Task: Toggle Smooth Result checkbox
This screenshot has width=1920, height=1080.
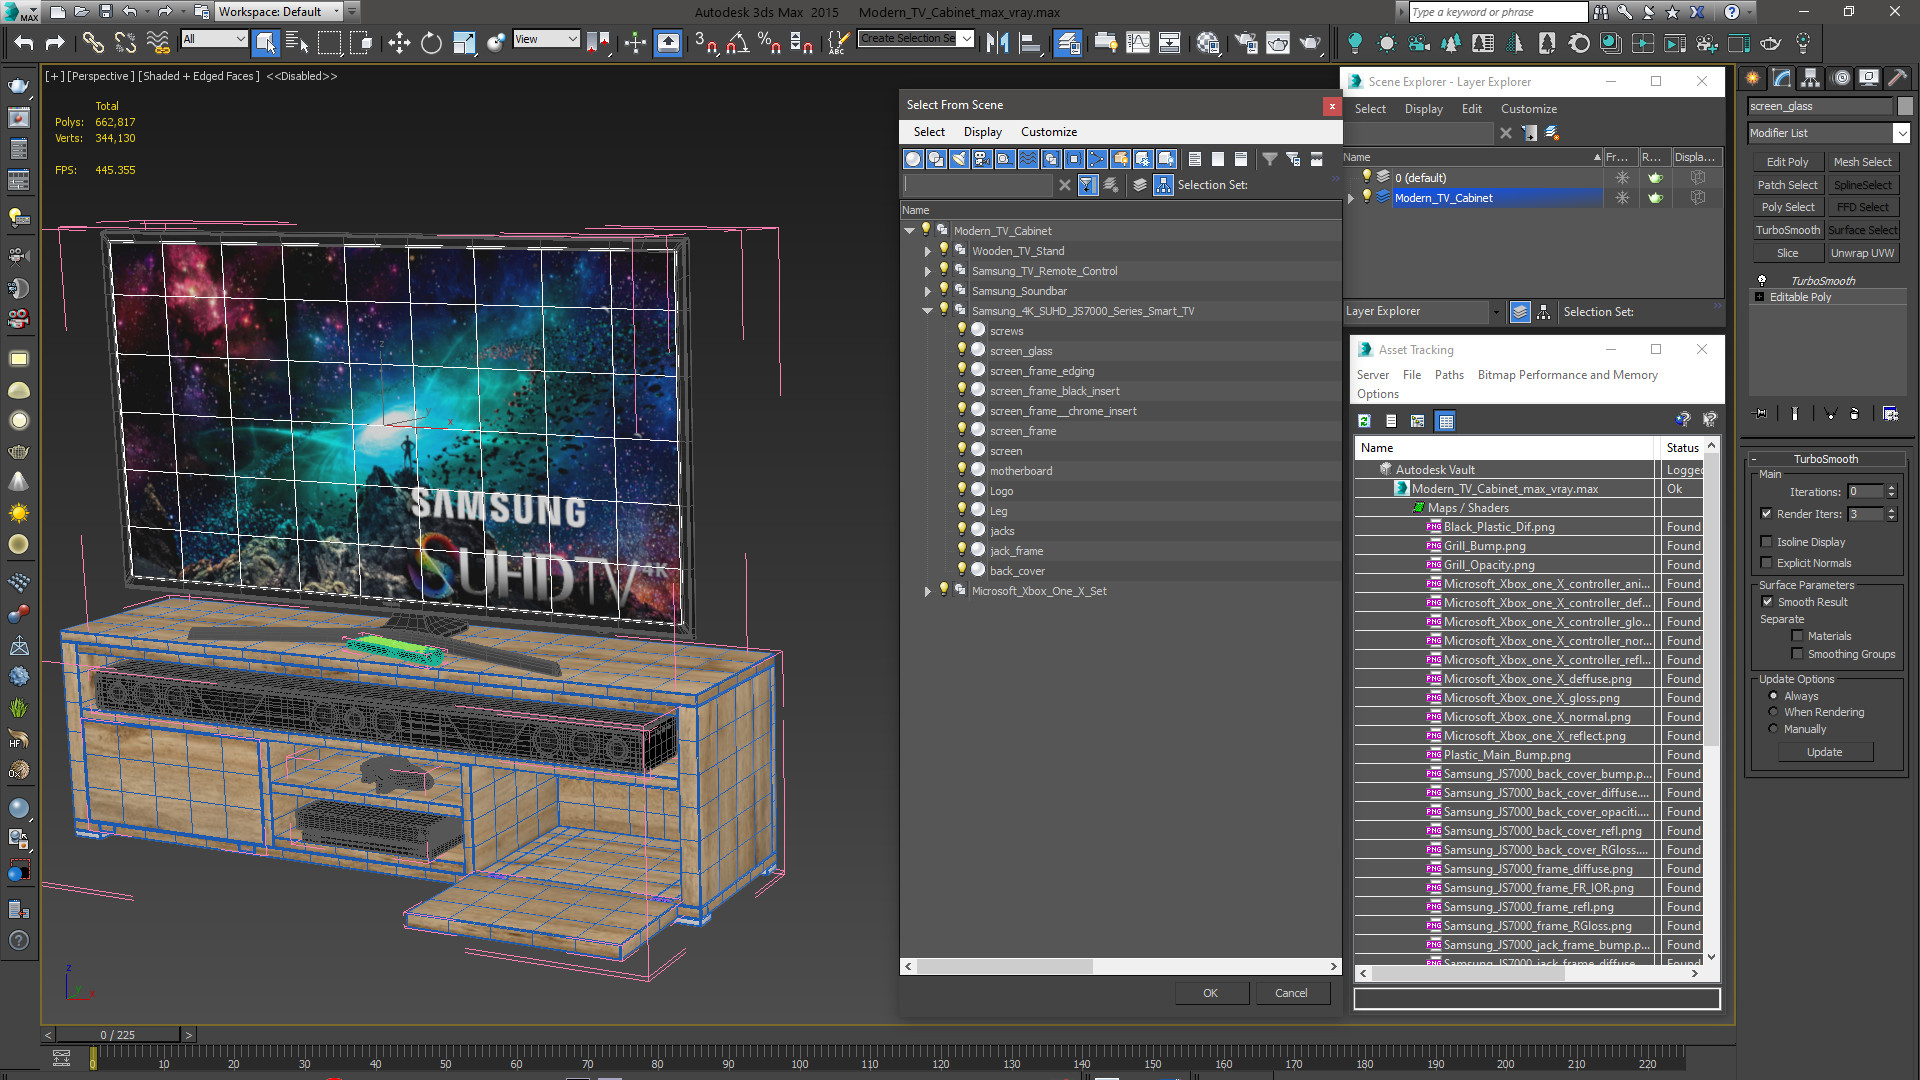Action: [x=1767, y=602]
